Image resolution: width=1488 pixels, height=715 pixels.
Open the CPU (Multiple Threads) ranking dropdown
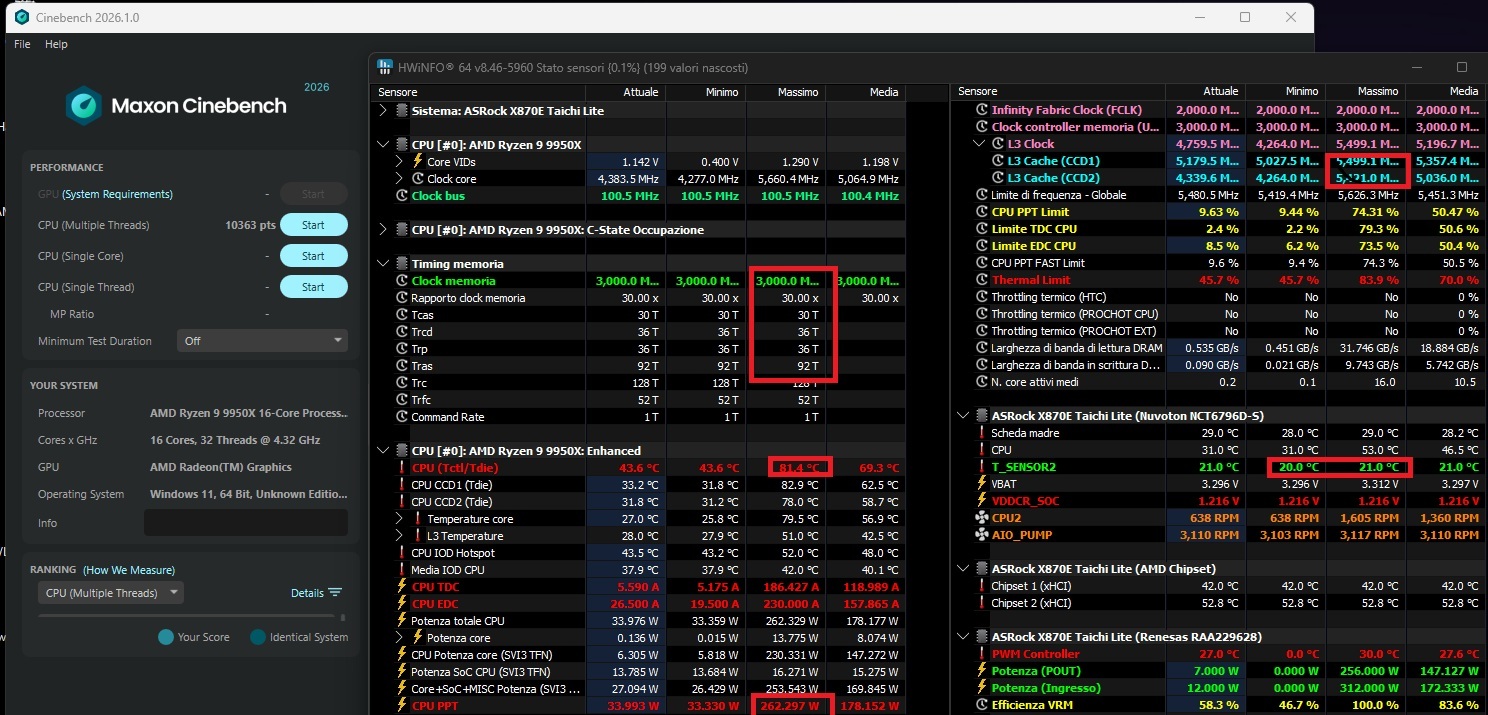pos(110,593)
